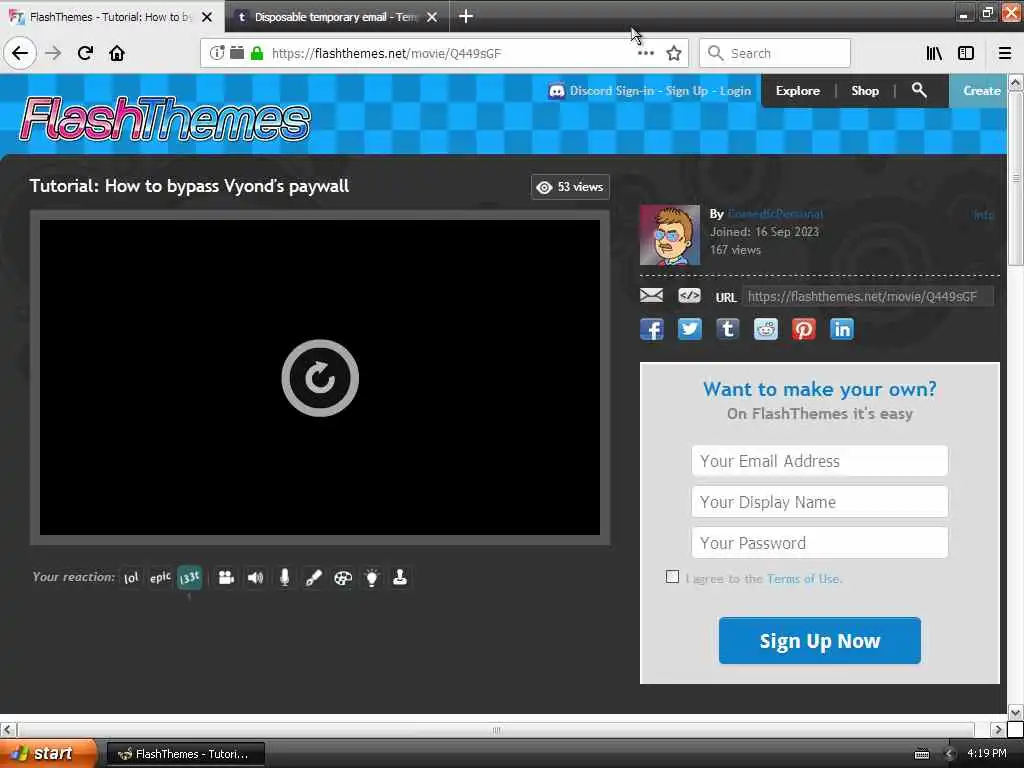The width and height of the screenshot is (1024, 768).
Task: Focus the Your Password field
Action: [x=820, y=543]
